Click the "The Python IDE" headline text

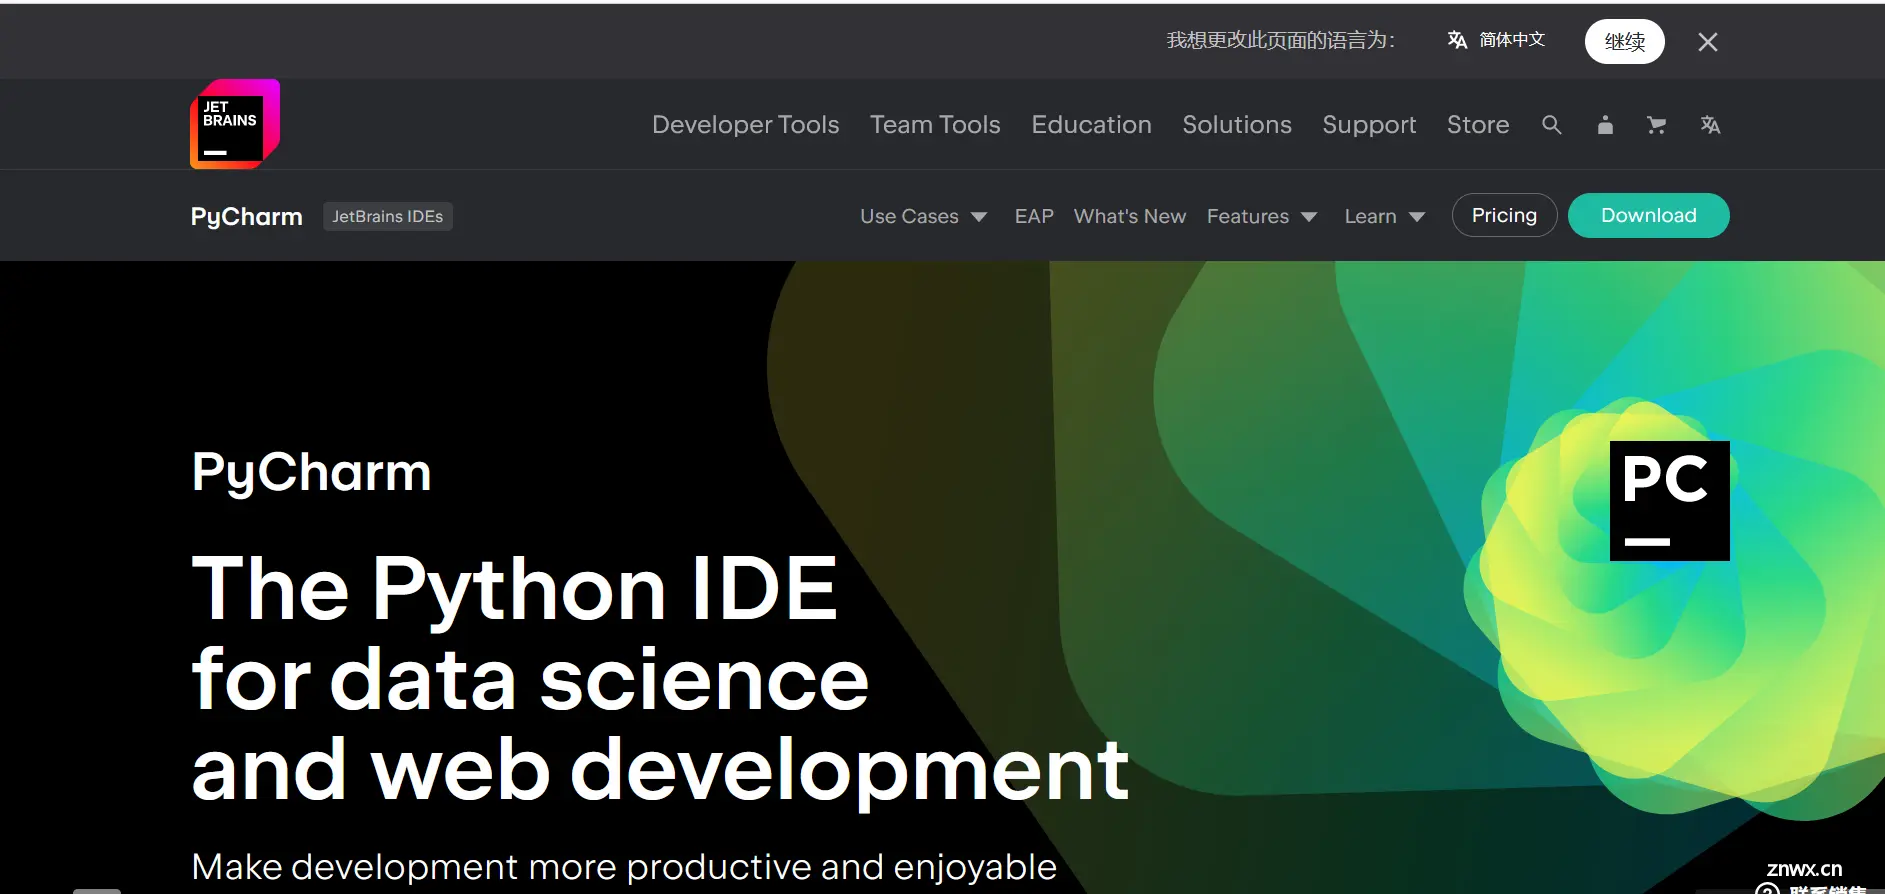(514, 590)
